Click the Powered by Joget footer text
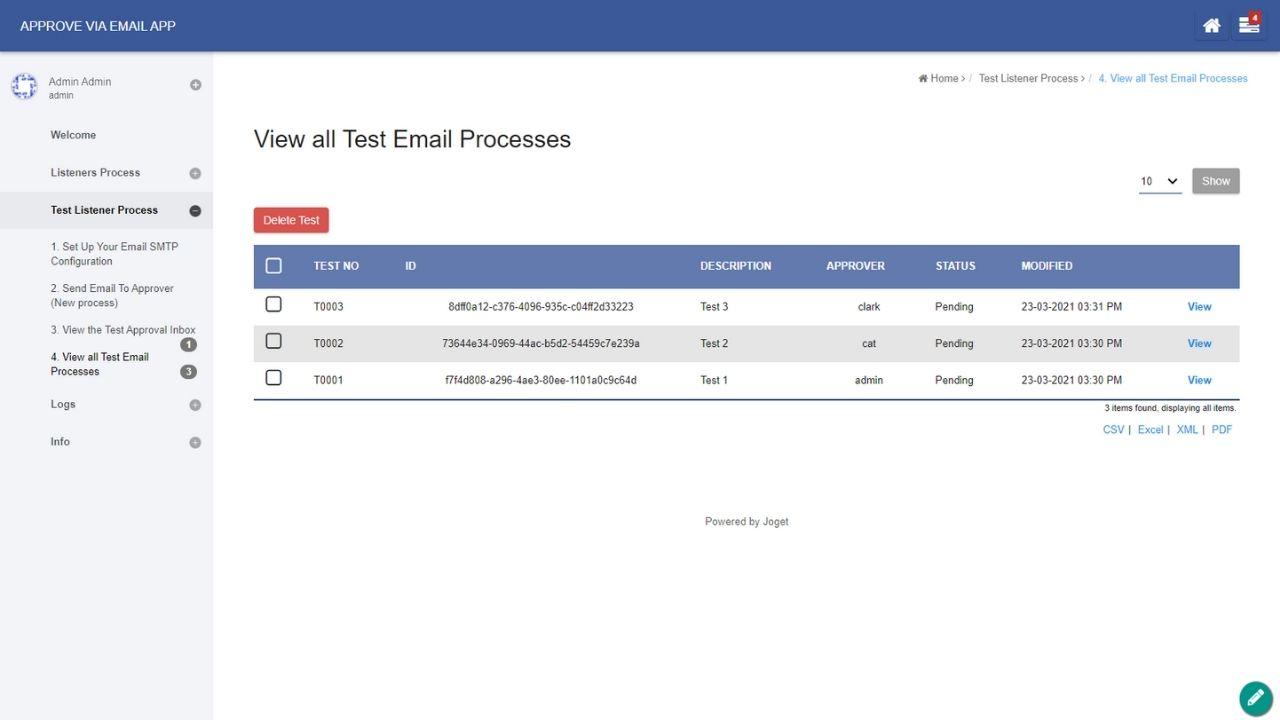This screenshot has width=1280, height=720. (x=746, y=522)
